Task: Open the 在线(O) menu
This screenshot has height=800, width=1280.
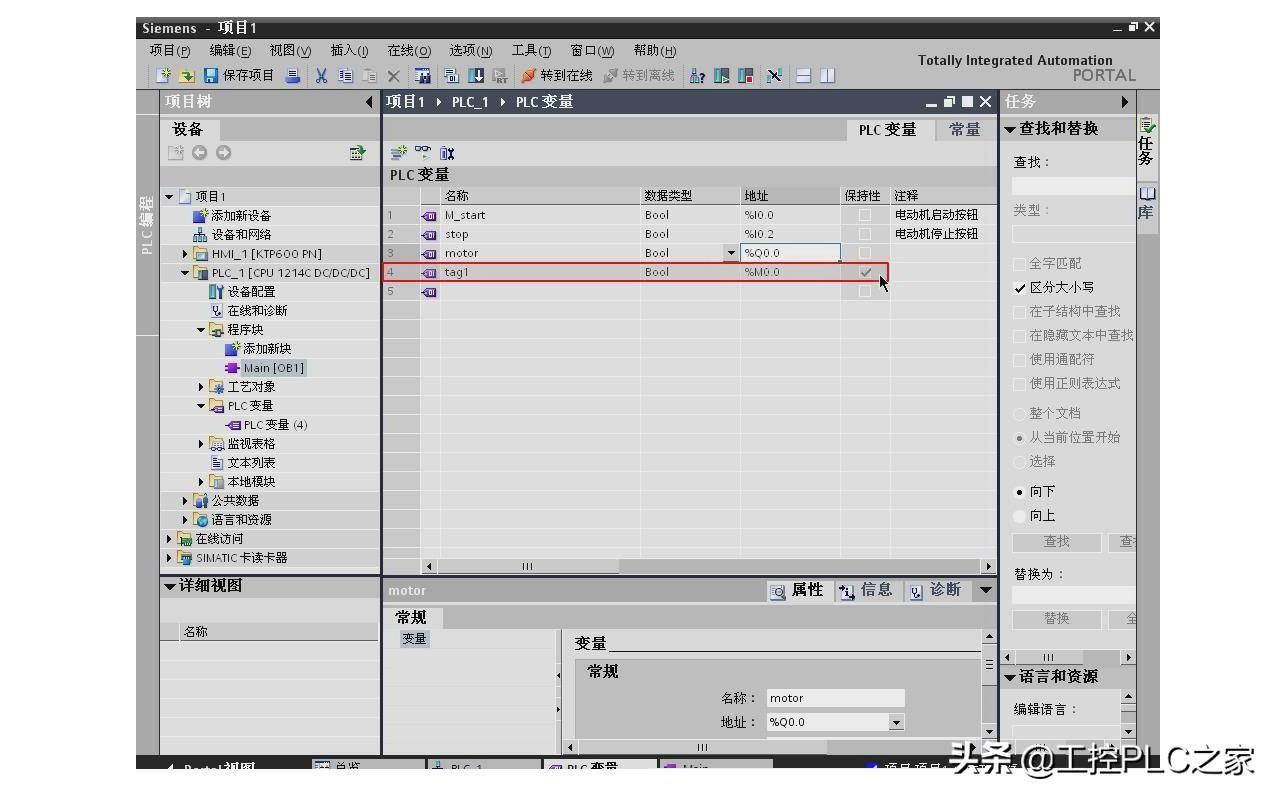Action: 409,51
